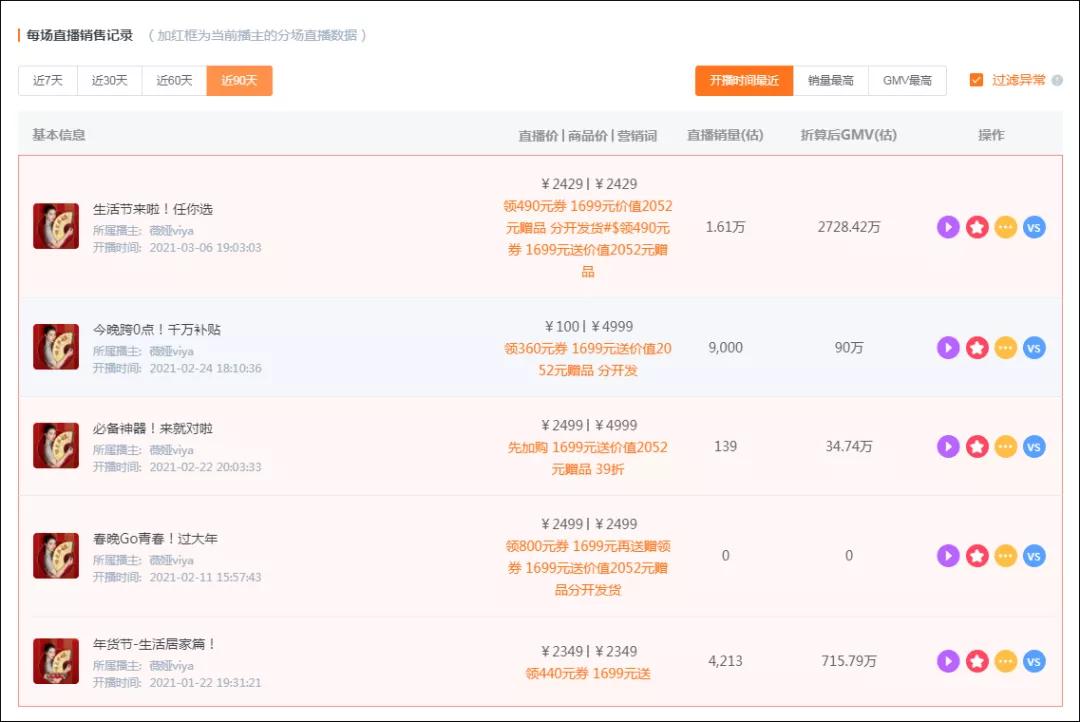Click the cover thumbnail of "生活节来啦" session
Viewport: 1080px width, 722px height.
[x=55, y=227]
